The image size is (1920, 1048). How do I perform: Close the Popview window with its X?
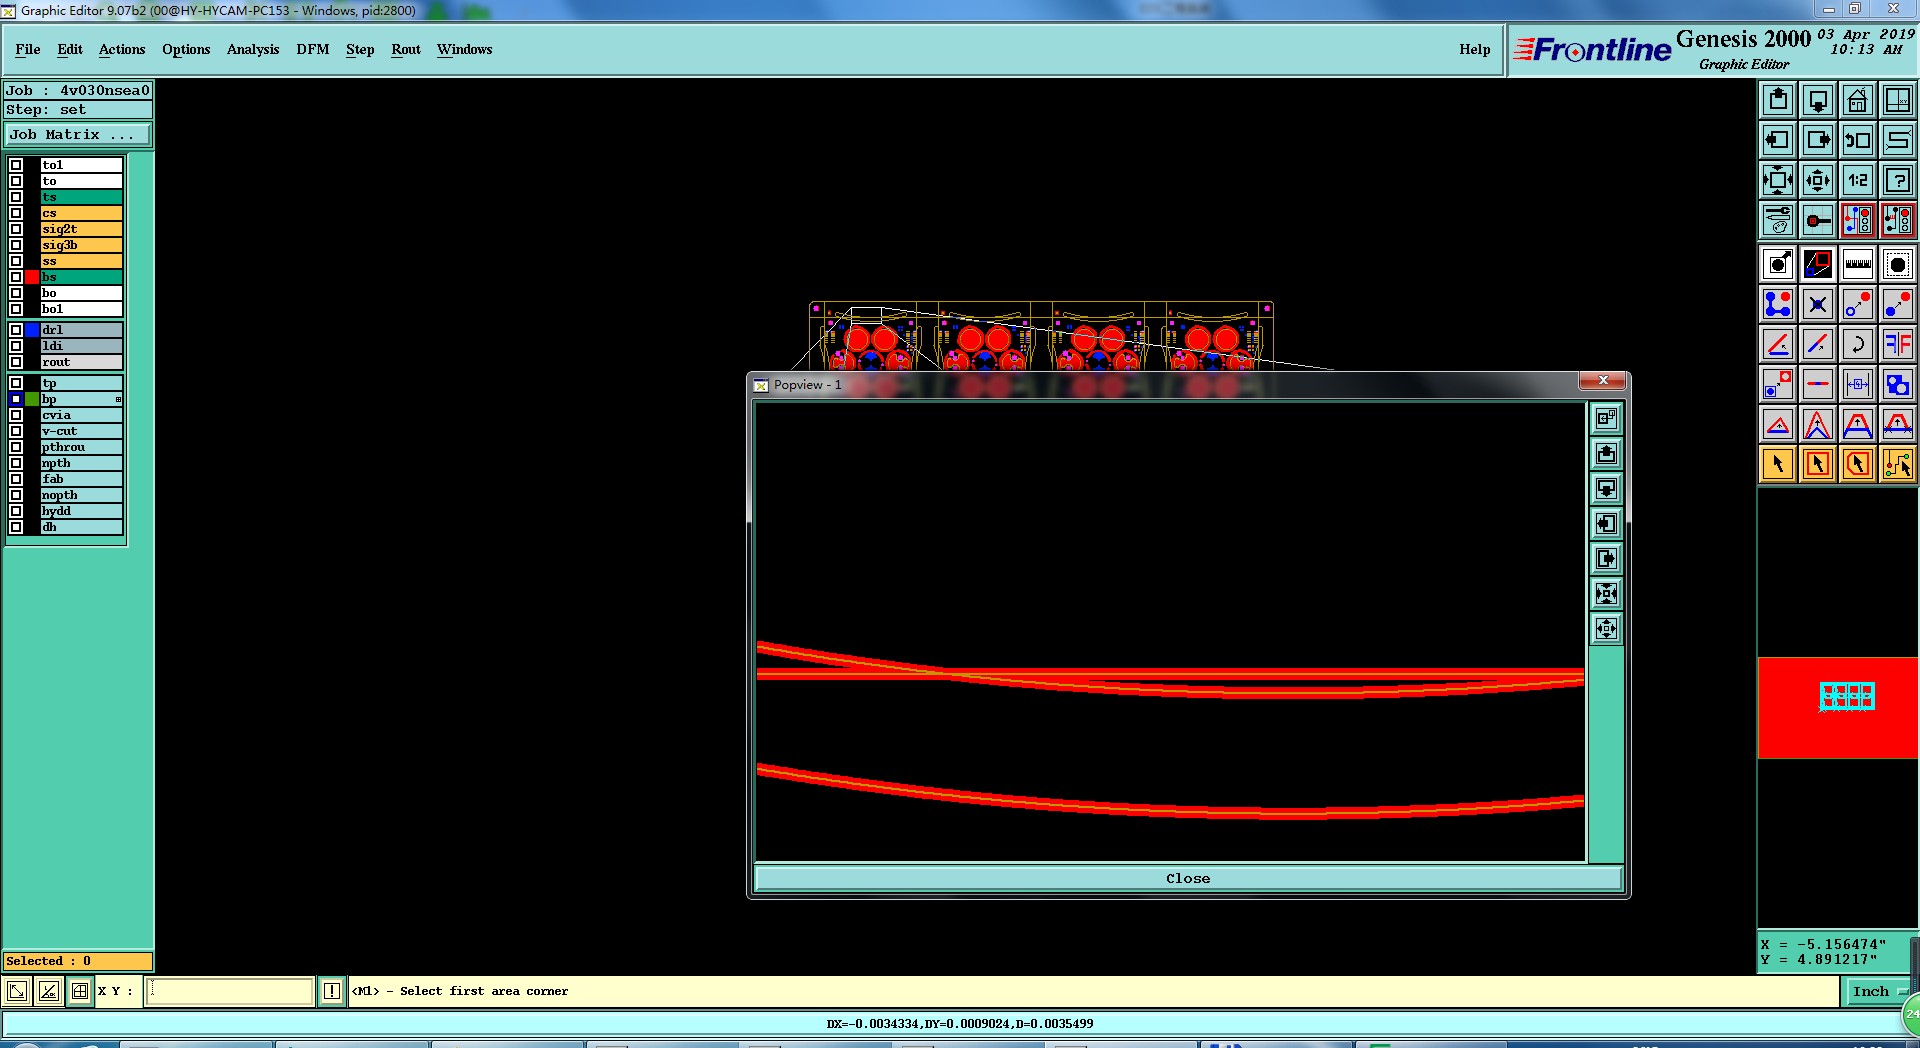1603,381
